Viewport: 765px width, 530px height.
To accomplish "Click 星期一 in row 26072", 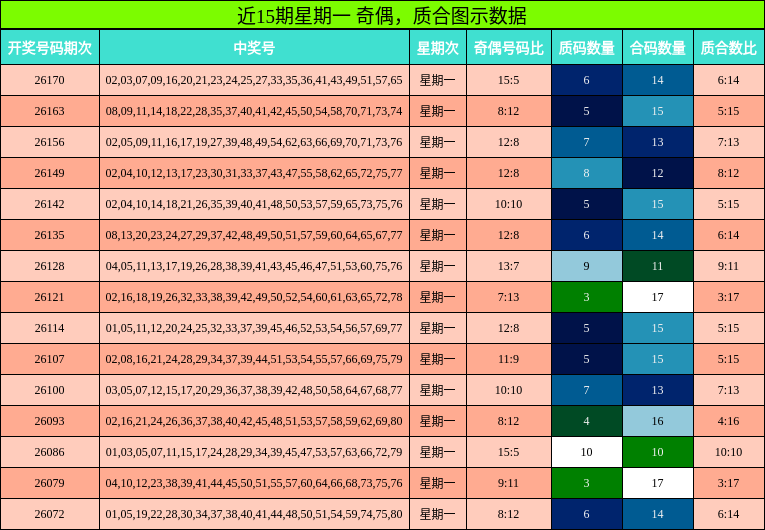I will click(438, 514).
